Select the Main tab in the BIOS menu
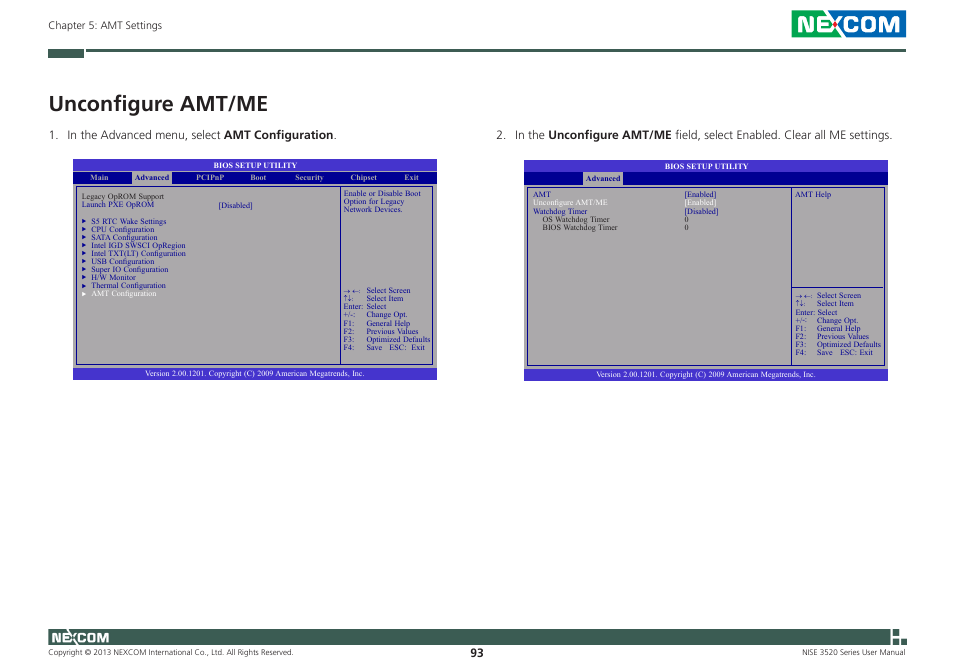 click(99, 178)
